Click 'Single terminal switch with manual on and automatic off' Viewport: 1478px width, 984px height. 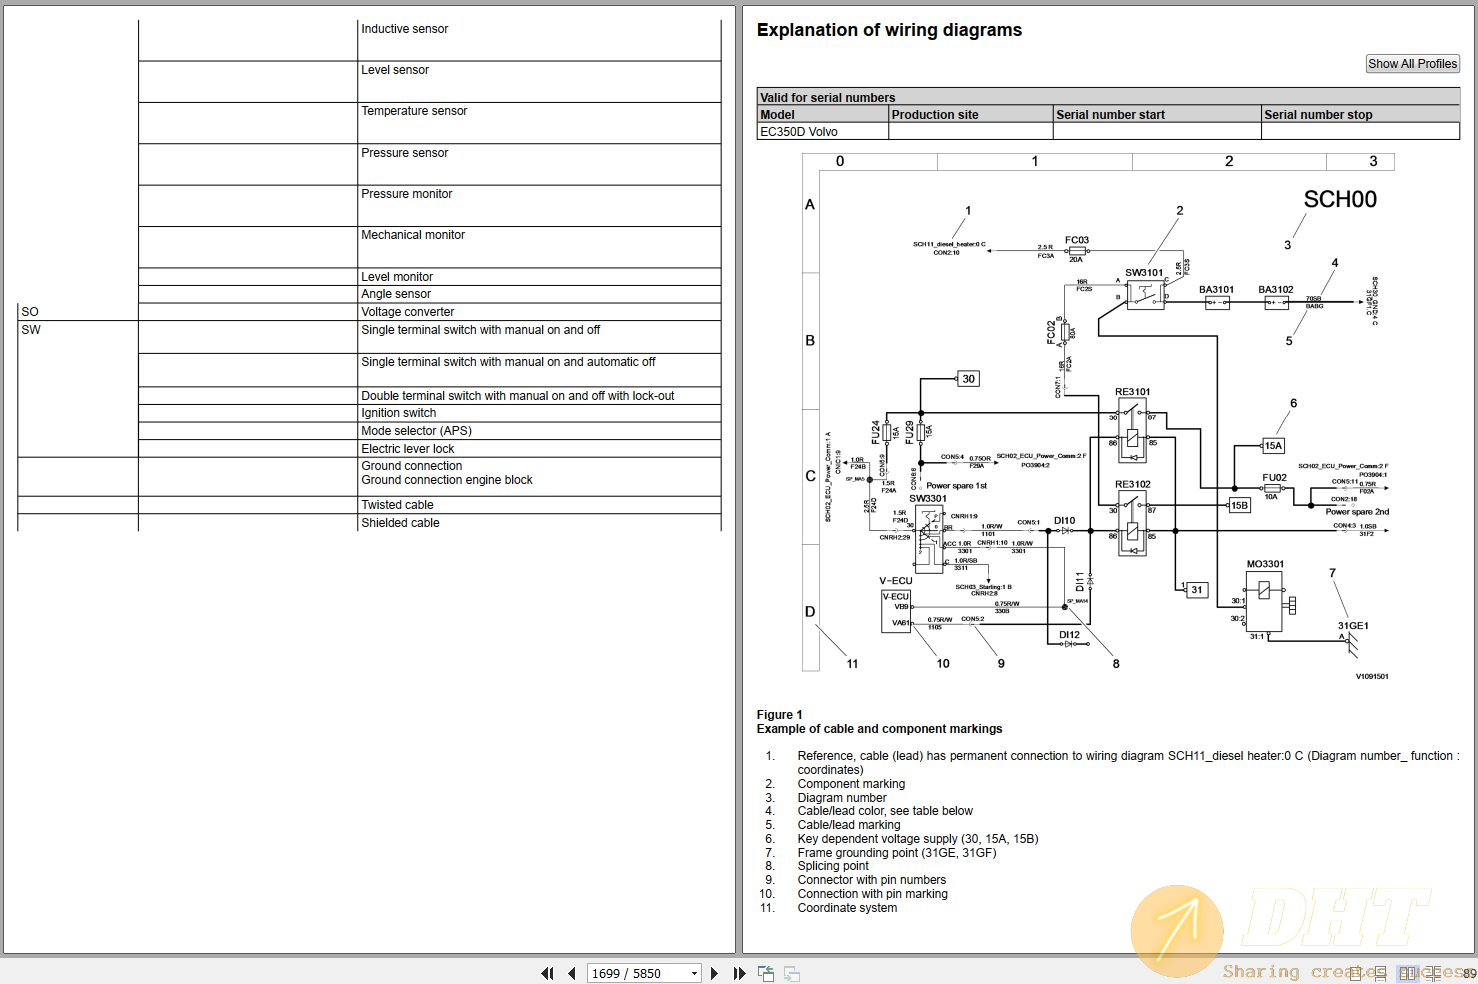[508, 362]
